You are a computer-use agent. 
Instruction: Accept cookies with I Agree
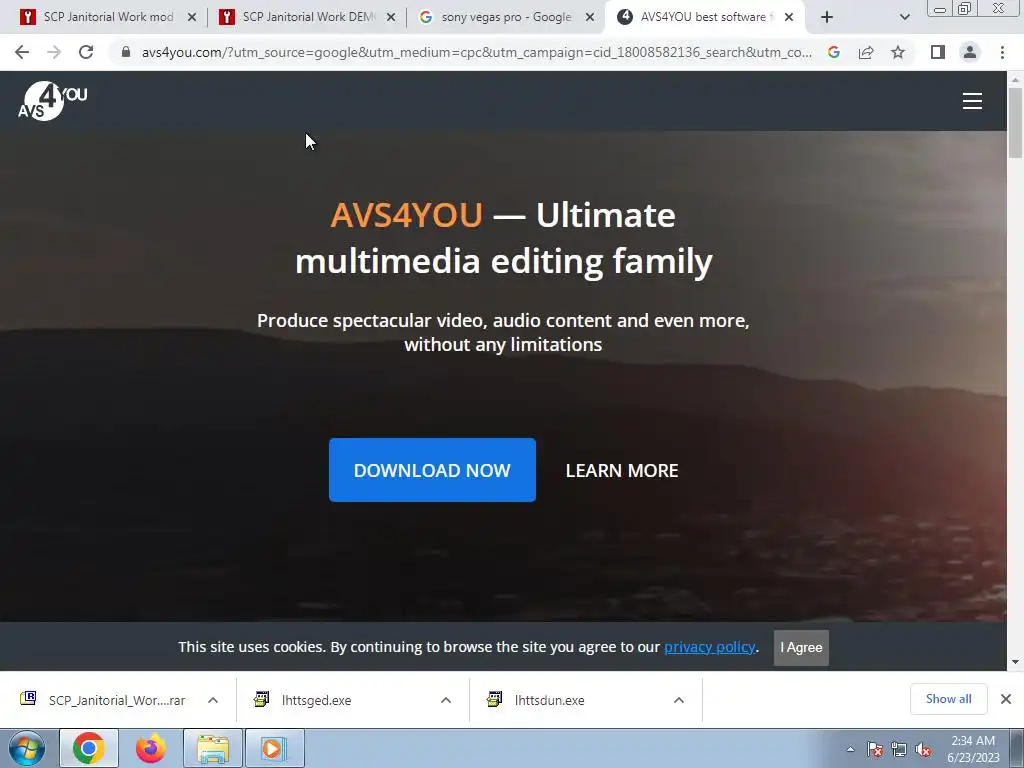pyautogui.click(x=801, y=648)
